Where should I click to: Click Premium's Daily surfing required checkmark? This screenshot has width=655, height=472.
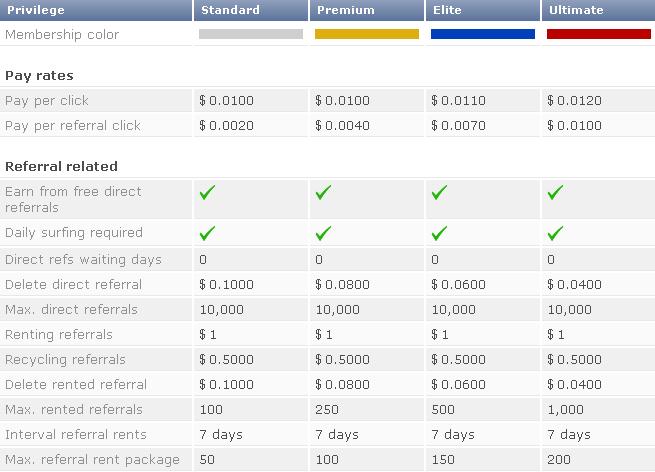point(323,233)
